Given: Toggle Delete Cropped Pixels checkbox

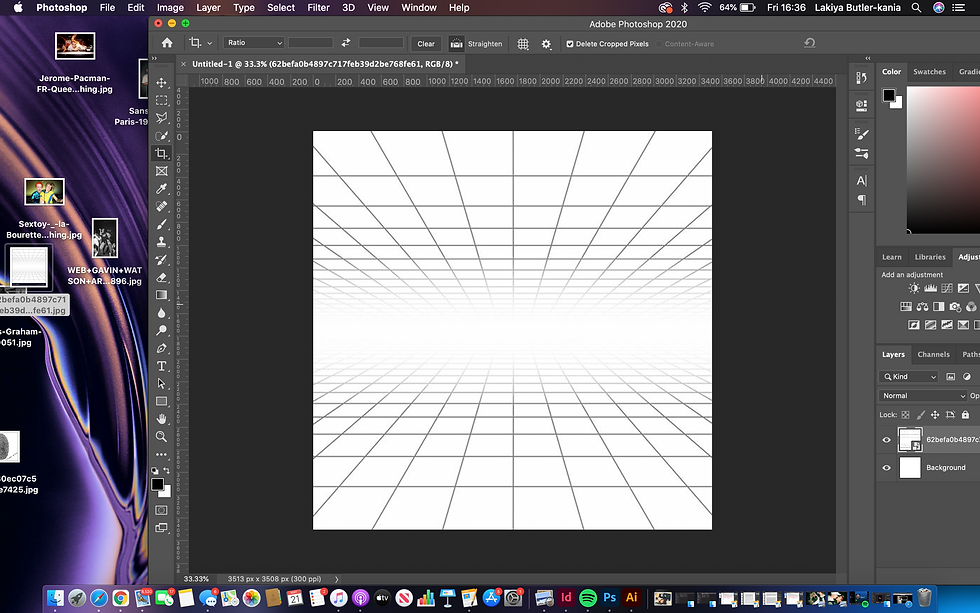Looking at the screenshot, I should 570,44.
